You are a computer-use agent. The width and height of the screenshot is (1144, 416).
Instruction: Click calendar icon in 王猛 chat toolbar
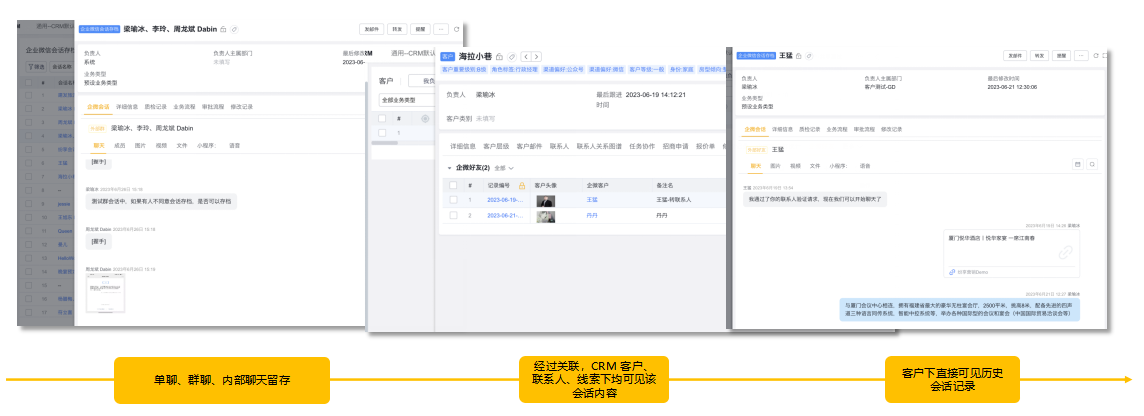tap(1076, 164)
